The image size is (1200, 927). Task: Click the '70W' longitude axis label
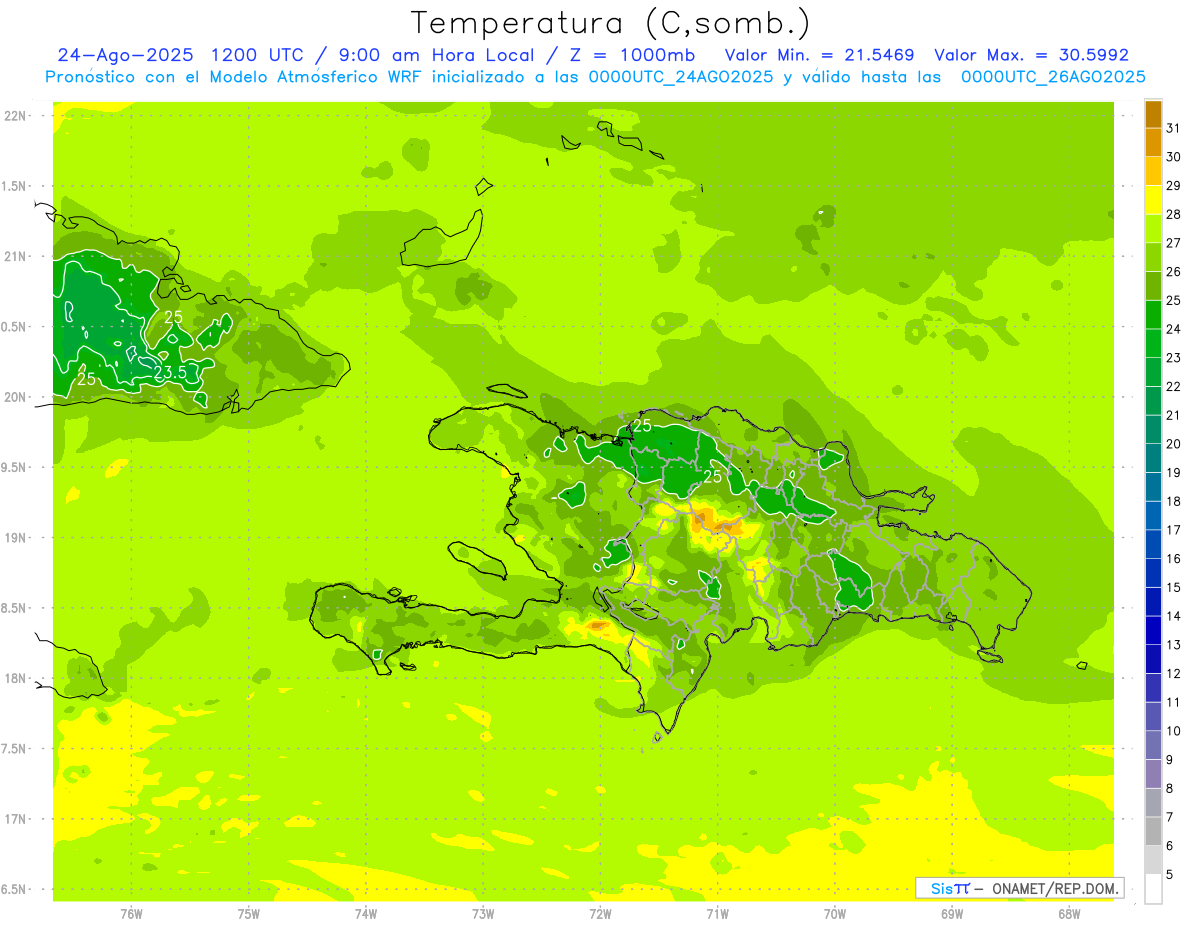[835, 914]
